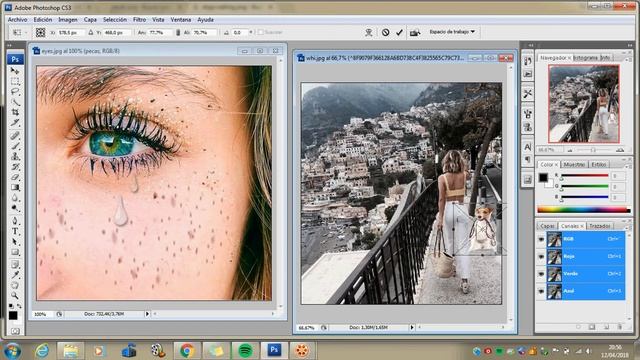Image resolution: width=640 pixels, height=360 pixels.
Task: Select the Clone Stamp tool
Action: pos(15,156)
